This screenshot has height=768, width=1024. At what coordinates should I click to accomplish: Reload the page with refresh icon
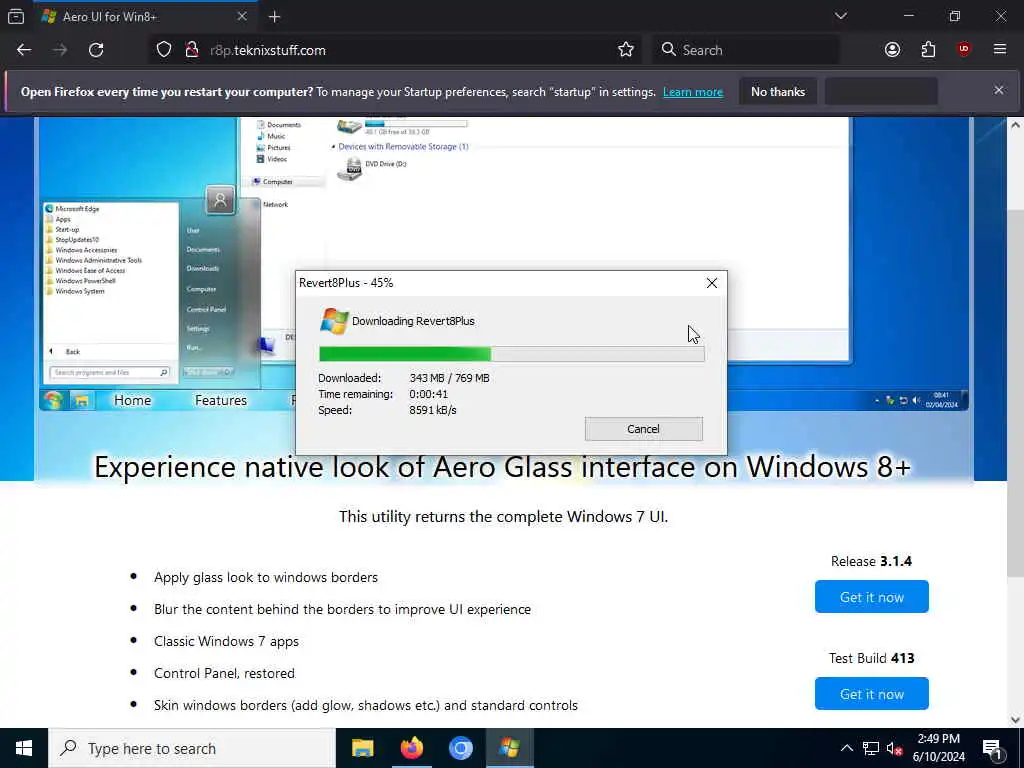click(96, 50)
